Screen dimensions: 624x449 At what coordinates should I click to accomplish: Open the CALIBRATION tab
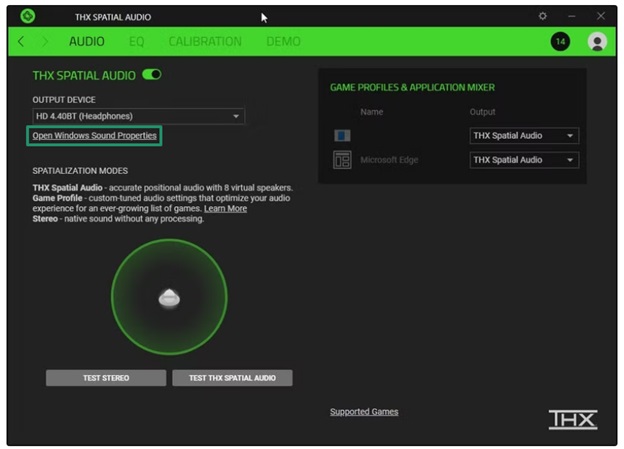(x=205, y=41)
